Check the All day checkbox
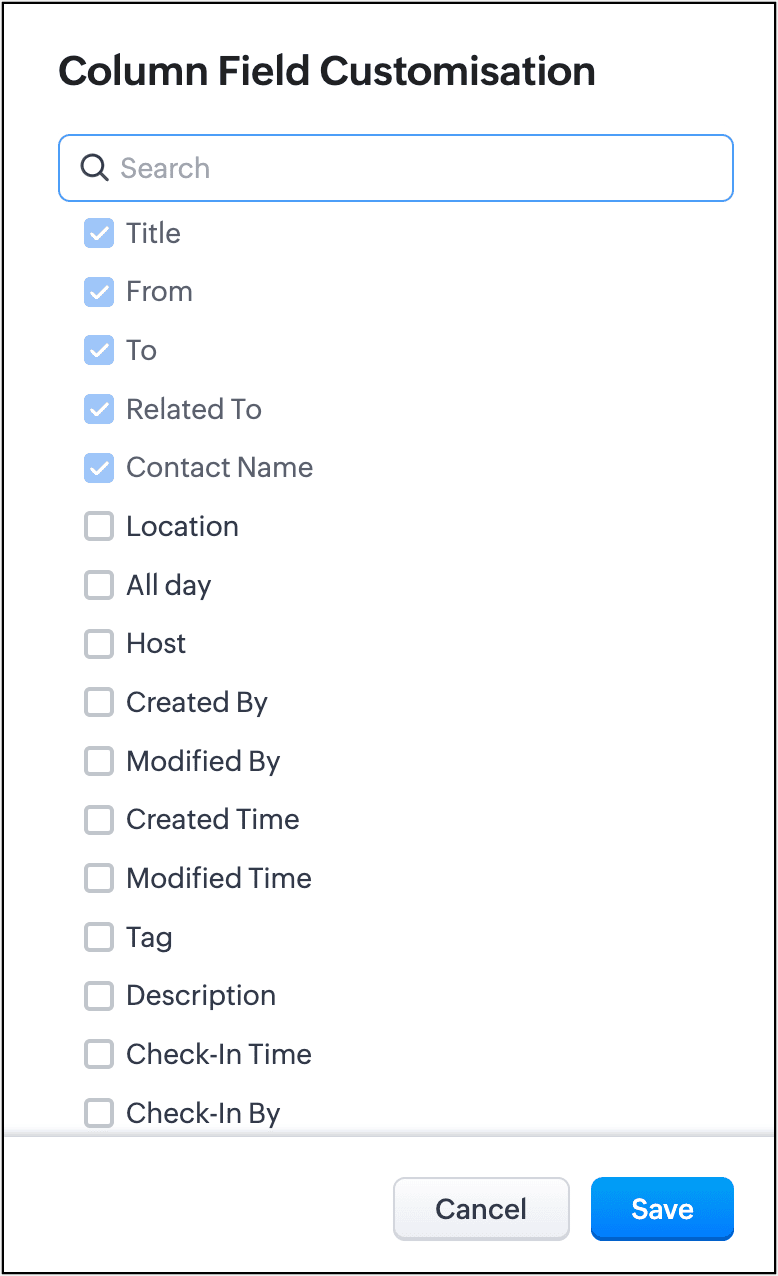The width and height of the screenshot is (778, 1276). pos(99,585)
